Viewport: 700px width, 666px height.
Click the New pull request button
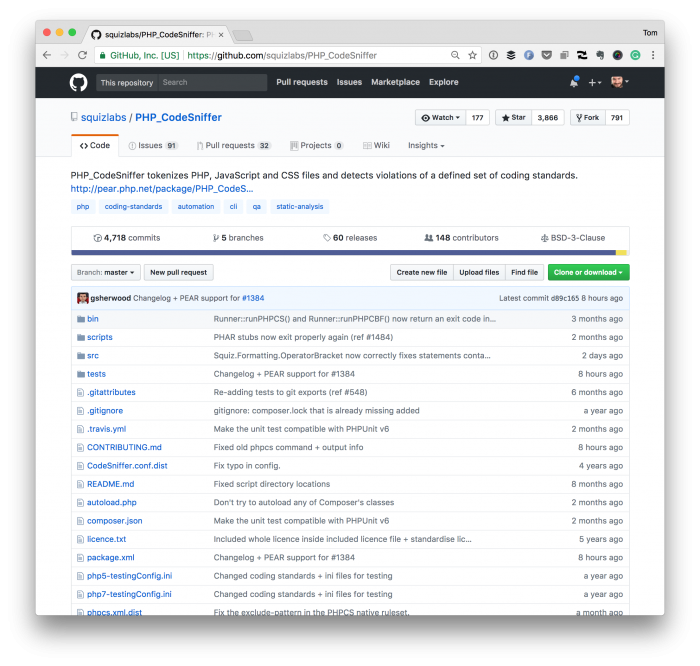[179, 272]
